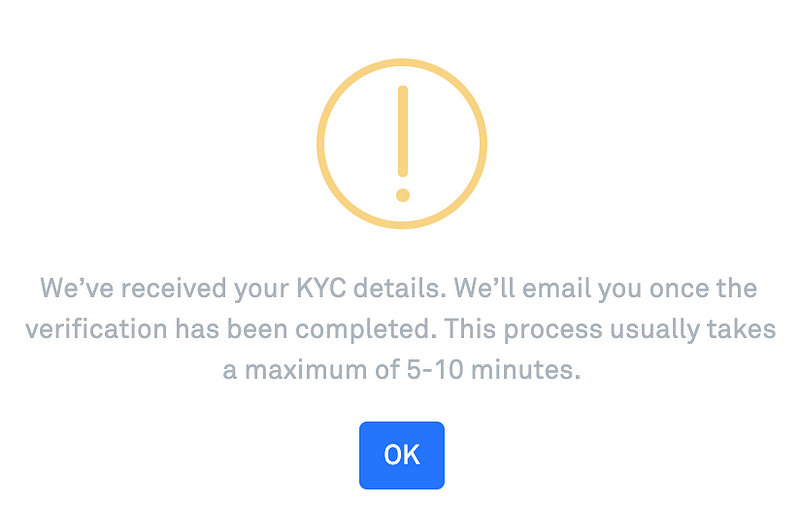
Task: Click the word "completed." in the message
Action: (366, 330)
